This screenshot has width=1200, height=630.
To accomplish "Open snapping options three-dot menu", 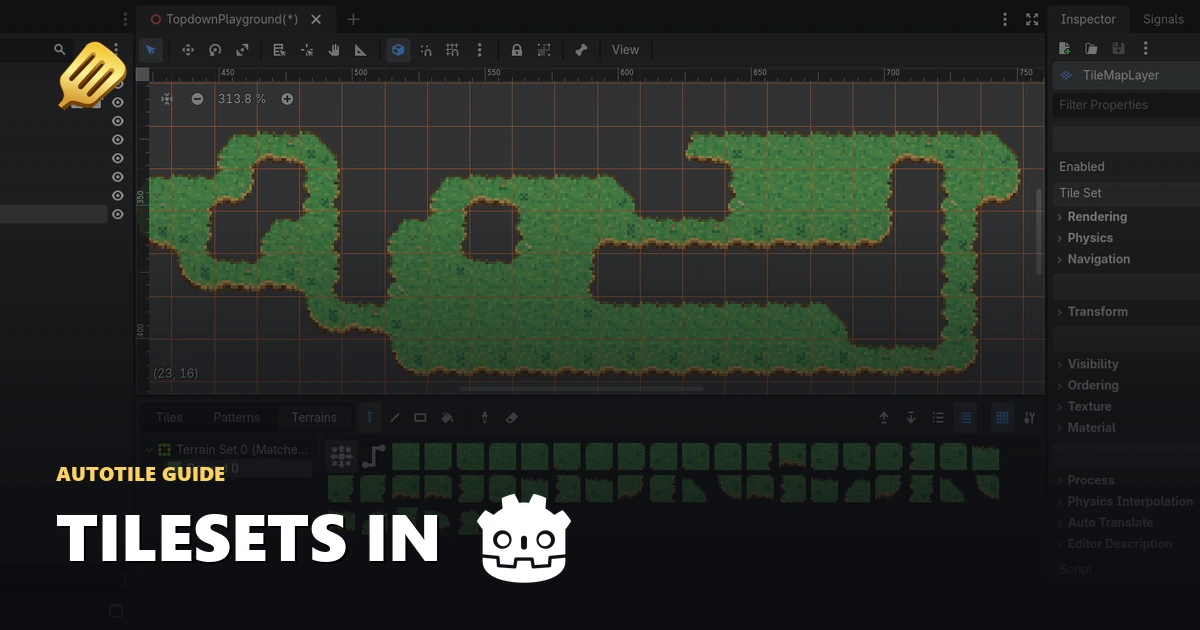I will [x=480, y=50].
